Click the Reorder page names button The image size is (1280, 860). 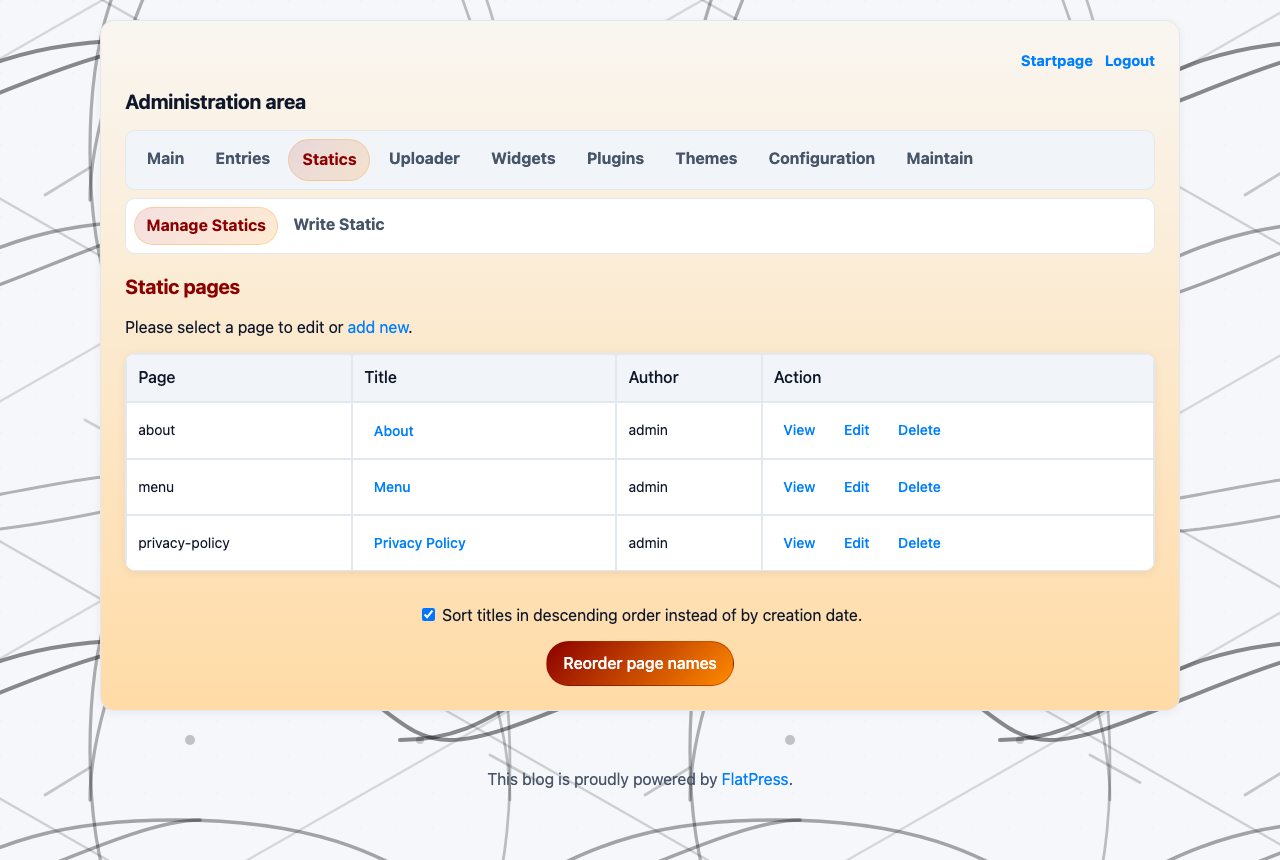640,664
